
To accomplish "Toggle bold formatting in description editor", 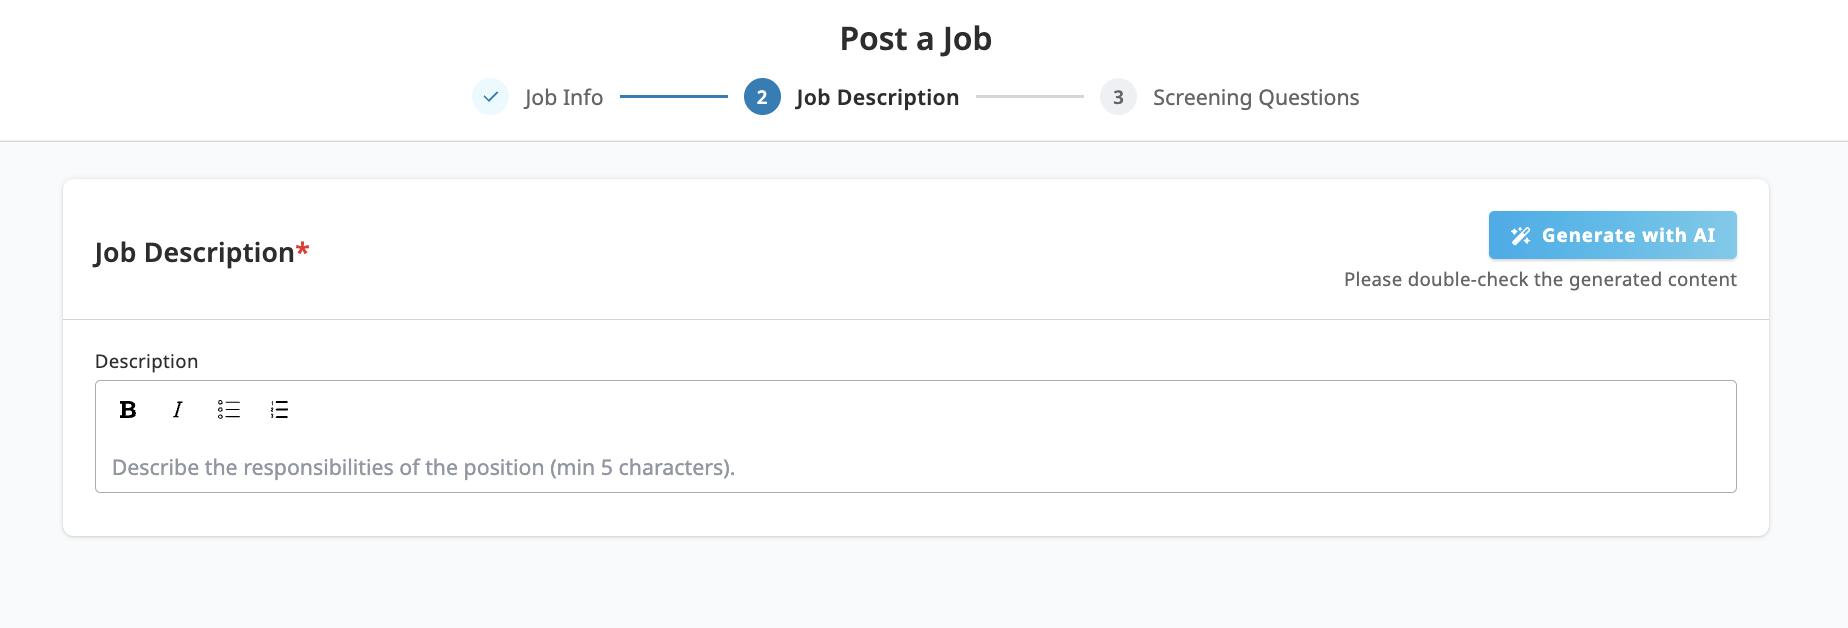I will point(128,409).
